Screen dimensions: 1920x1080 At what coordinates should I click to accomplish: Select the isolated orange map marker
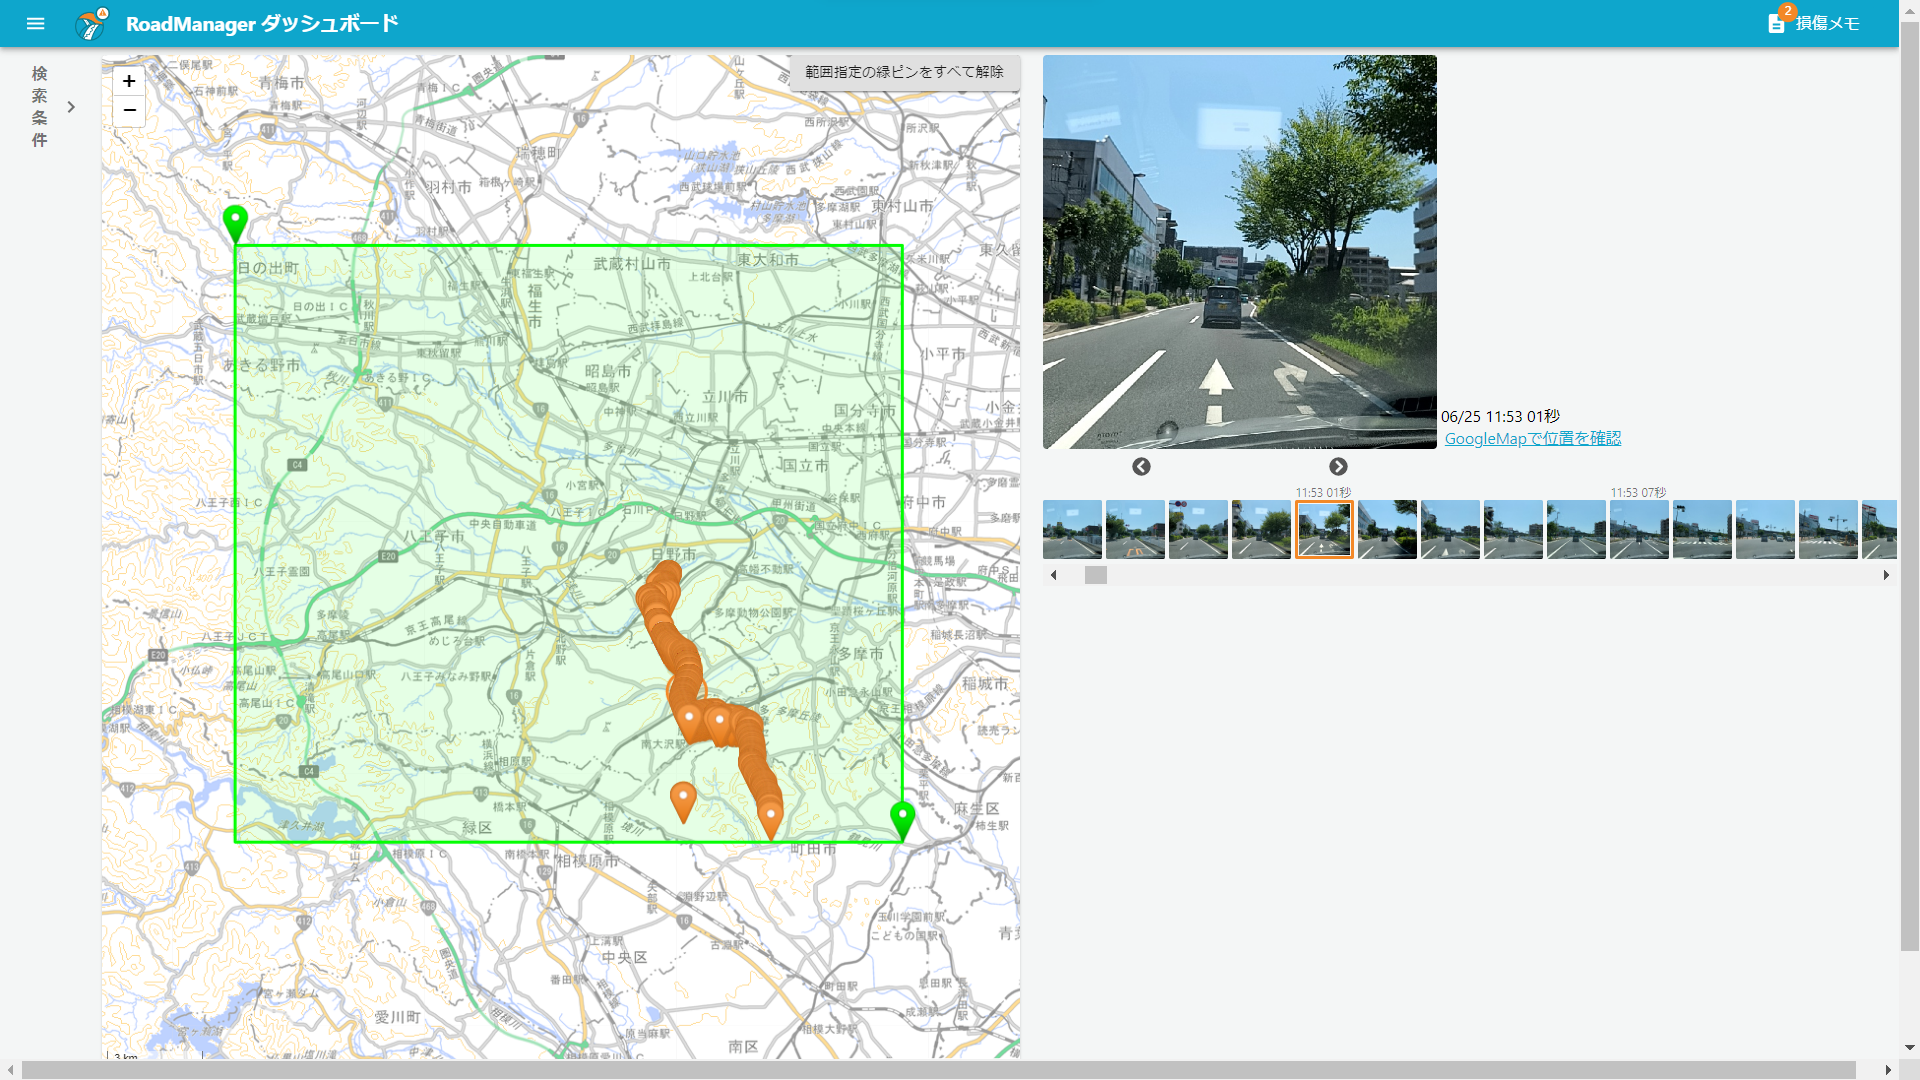[683, 799]
